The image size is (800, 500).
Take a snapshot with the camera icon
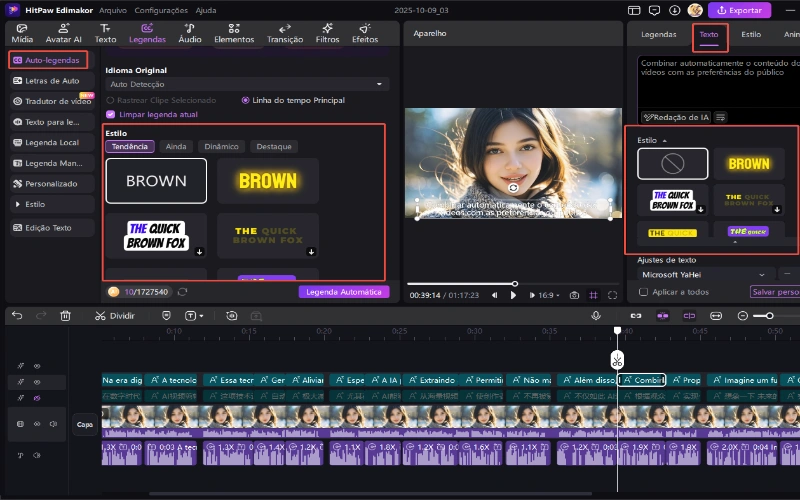coord(574,295)
